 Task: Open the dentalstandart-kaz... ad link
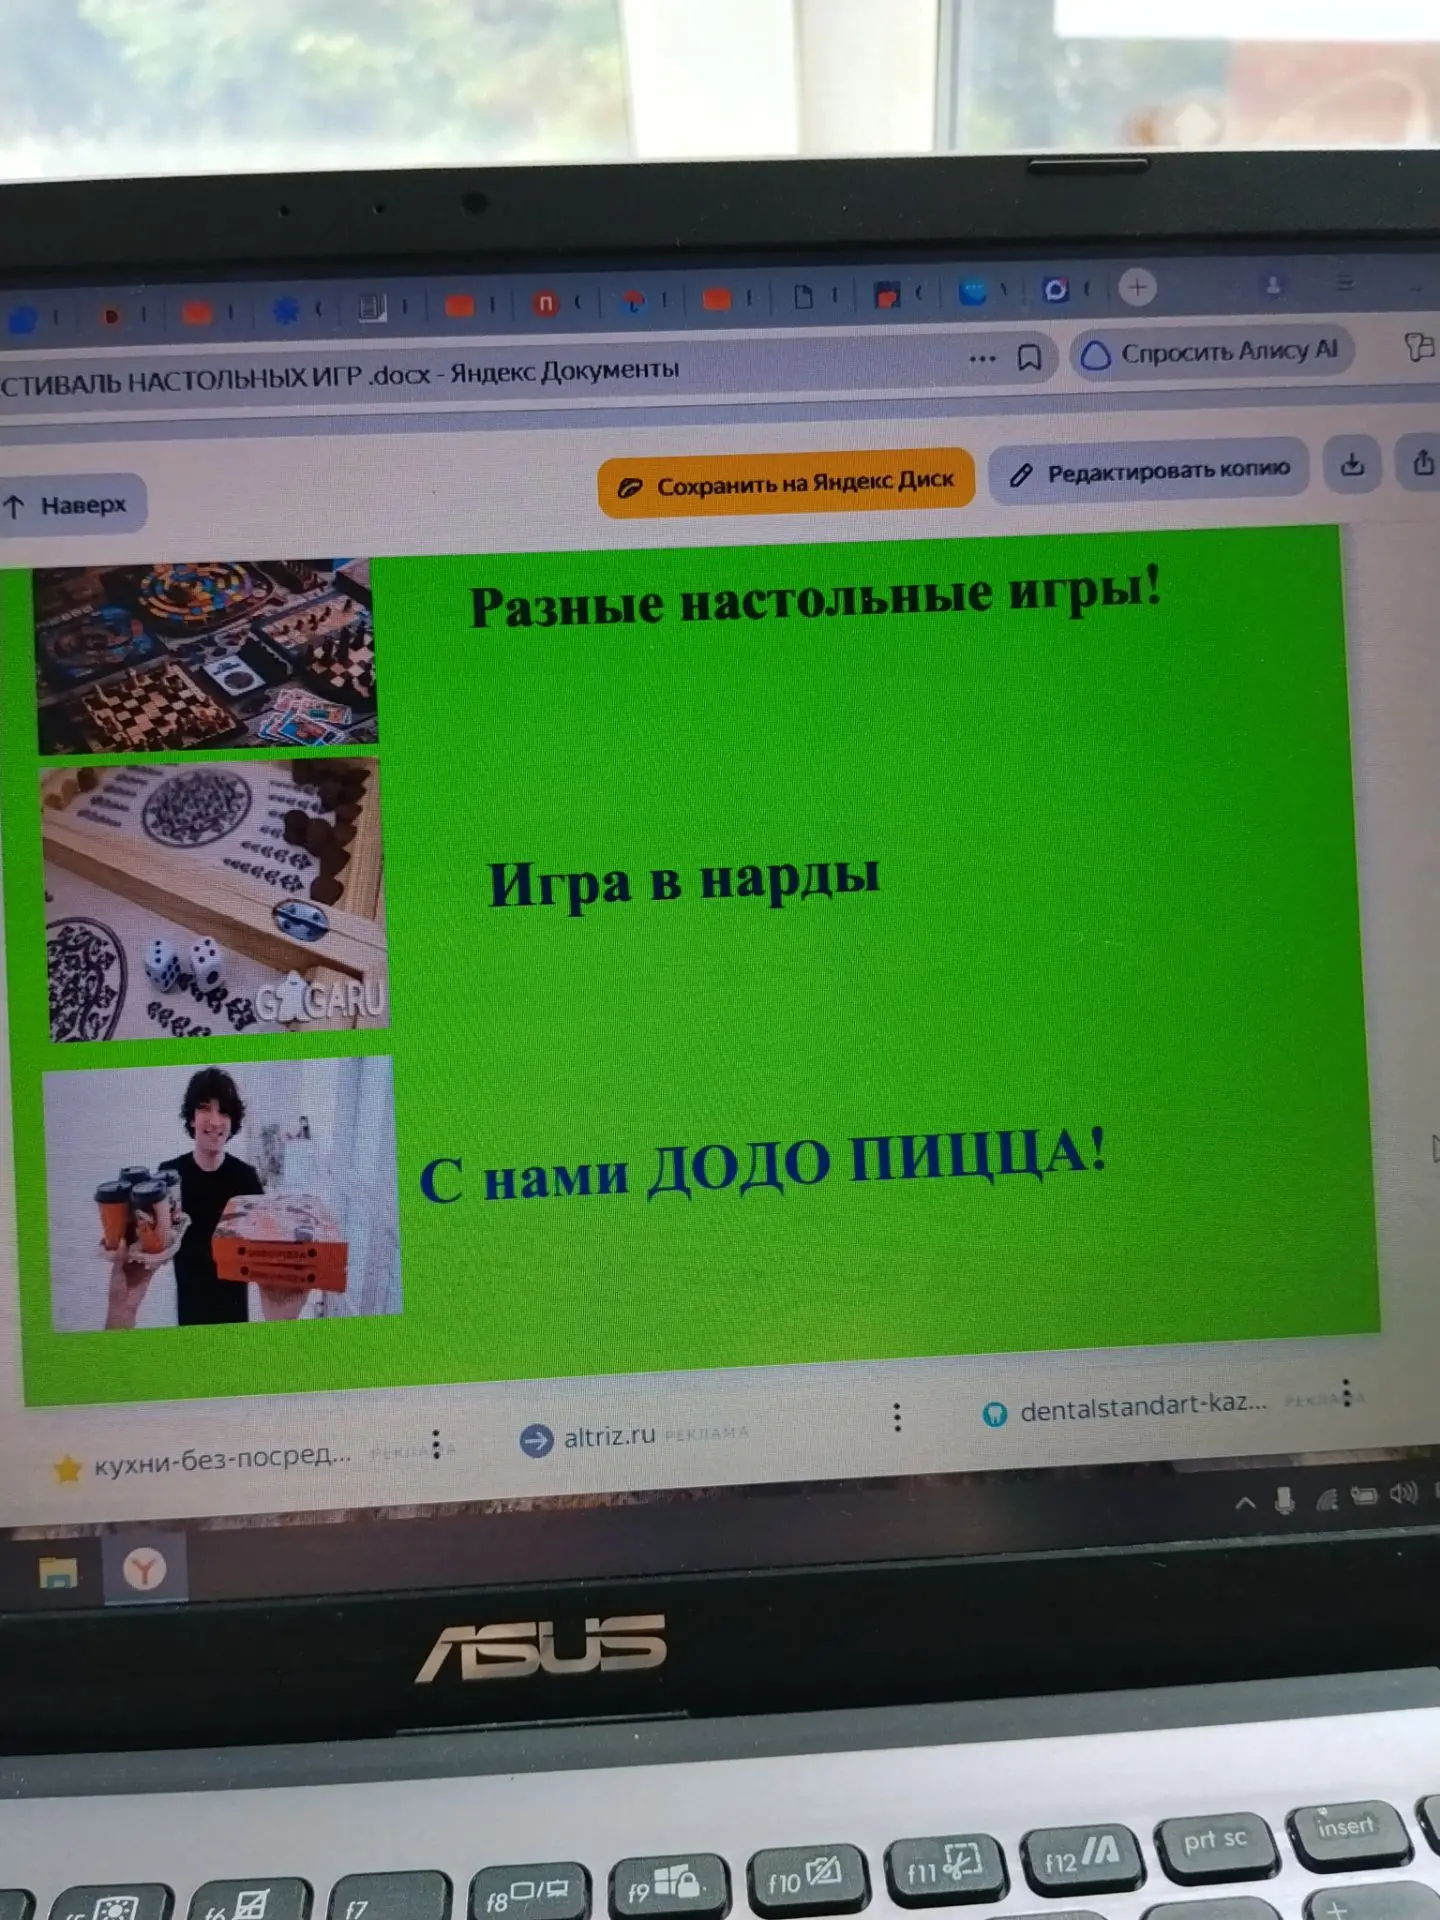pos(1143,1406)
